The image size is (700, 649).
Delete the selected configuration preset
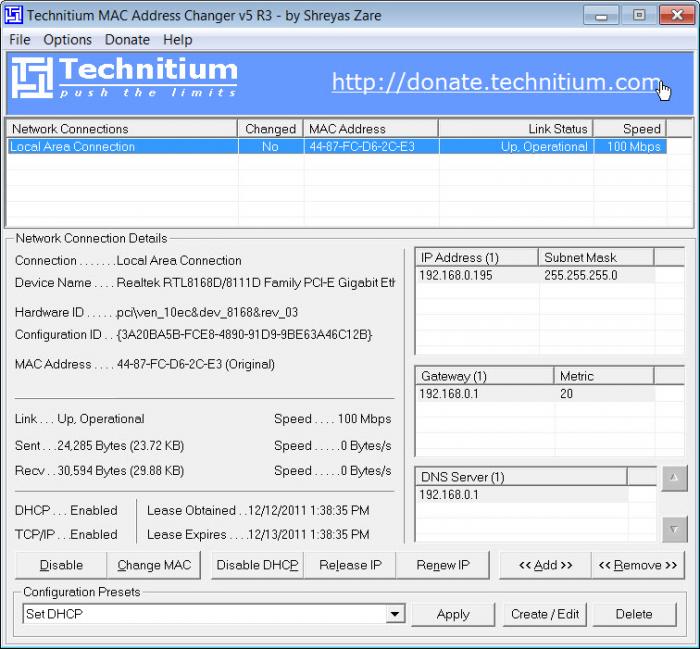point(634,614)
